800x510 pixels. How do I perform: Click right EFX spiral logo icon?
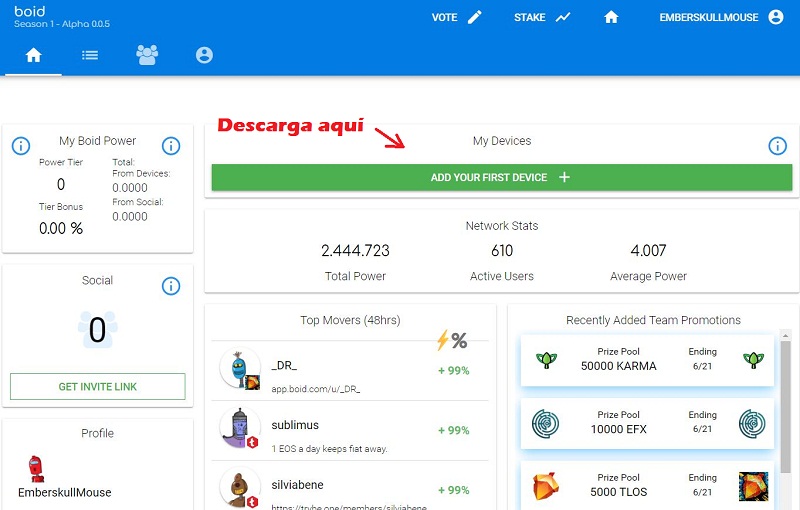pos(753,423)
